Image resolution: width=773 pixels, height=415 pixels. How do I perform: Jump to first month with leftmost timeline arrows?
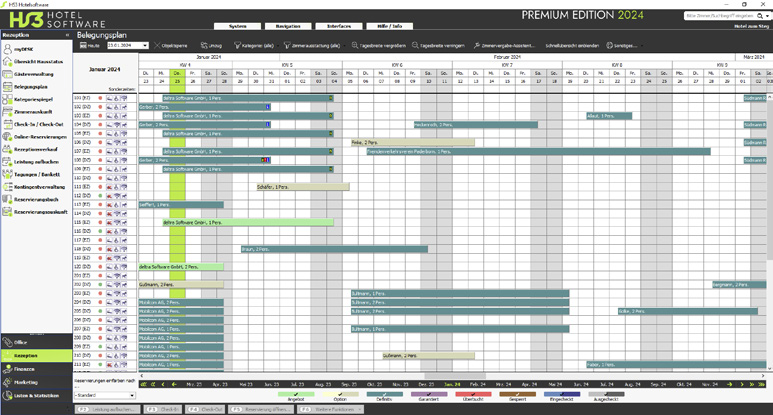pos(143,384)
